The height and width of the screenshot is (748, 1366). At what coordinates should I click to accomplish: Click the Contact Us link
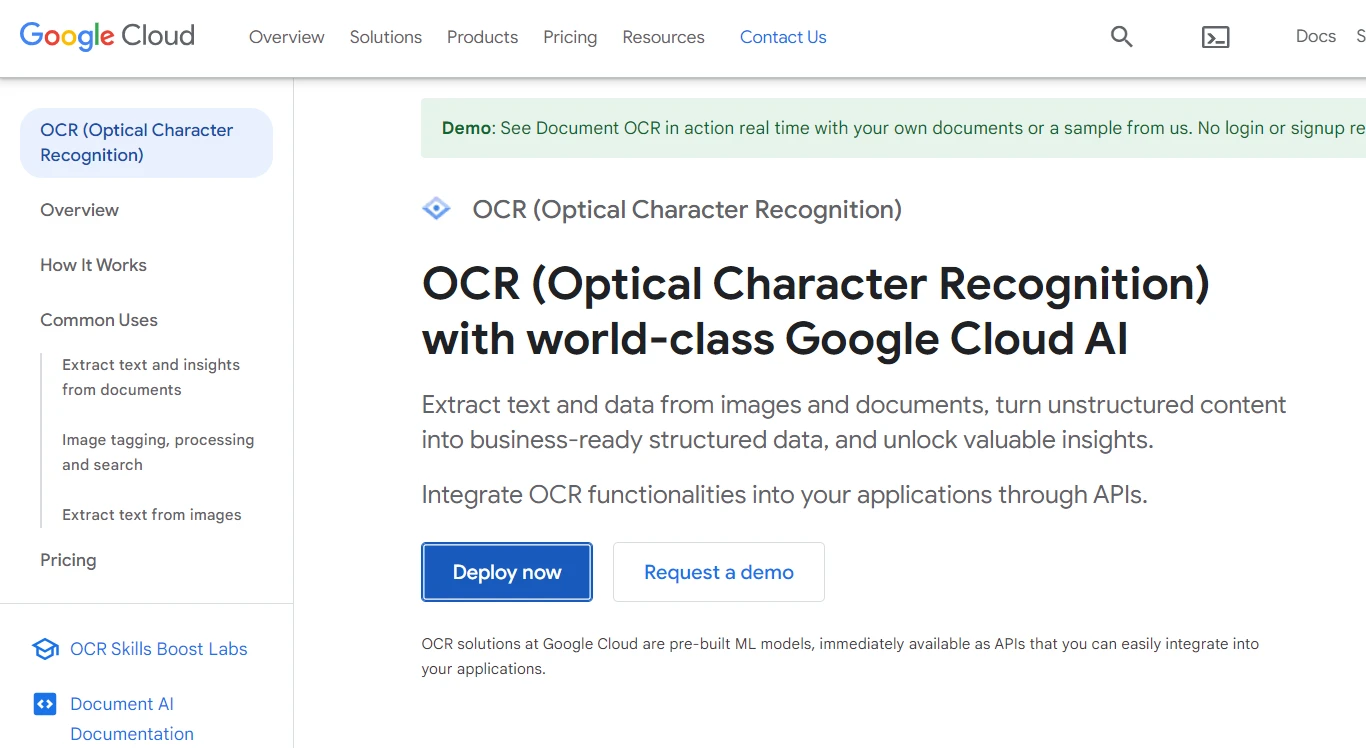[x=783, y=37]
